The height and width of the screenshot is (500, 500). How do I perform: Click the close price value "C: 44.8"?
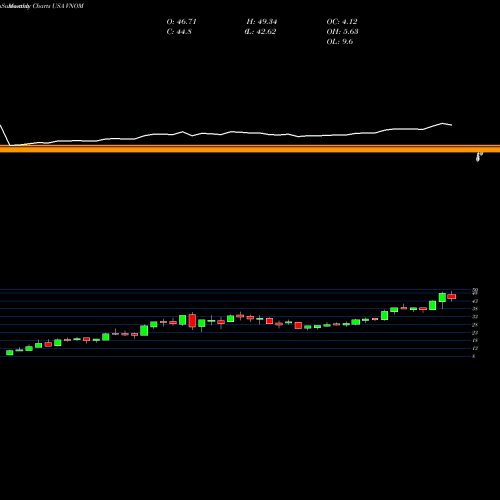(179, 32)
